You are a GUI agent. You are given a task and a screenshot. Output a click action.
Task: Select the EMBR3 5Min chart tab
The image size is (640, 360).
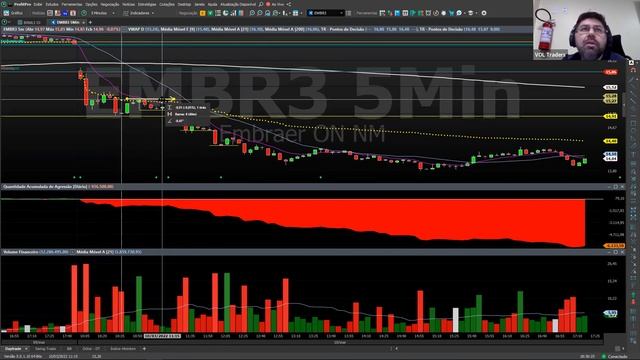pos(68,22)
